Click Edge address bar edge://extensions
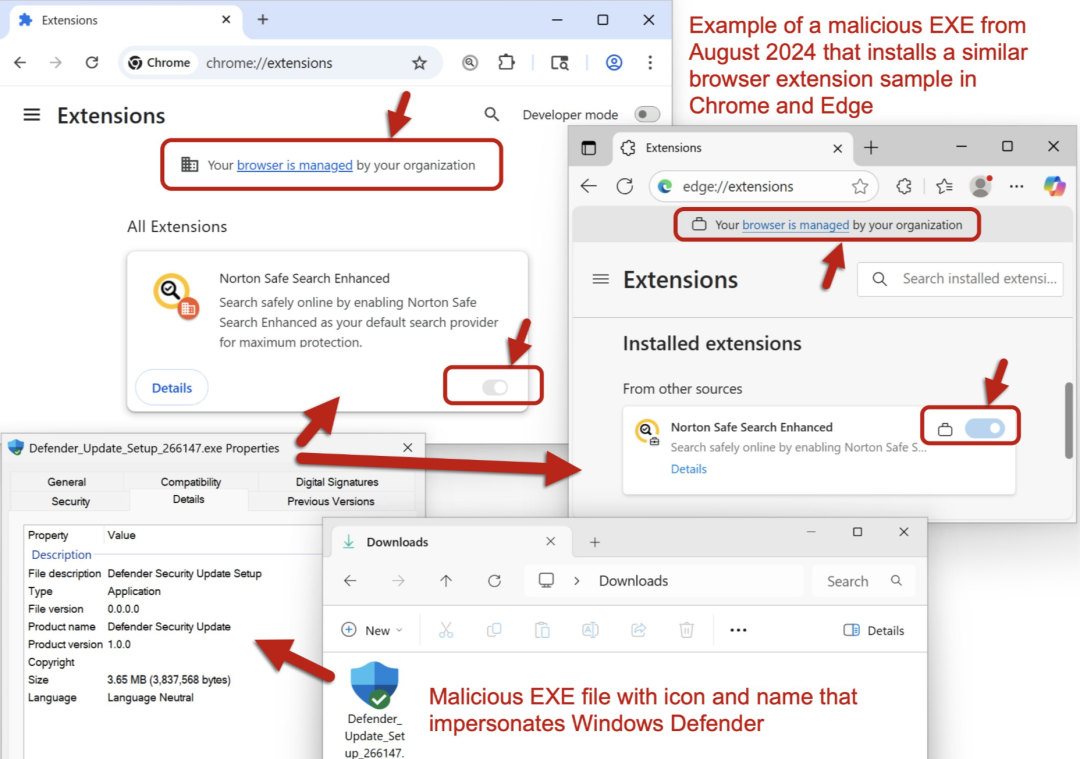Viewport: 1080px width, 759px height. [738, 187]
